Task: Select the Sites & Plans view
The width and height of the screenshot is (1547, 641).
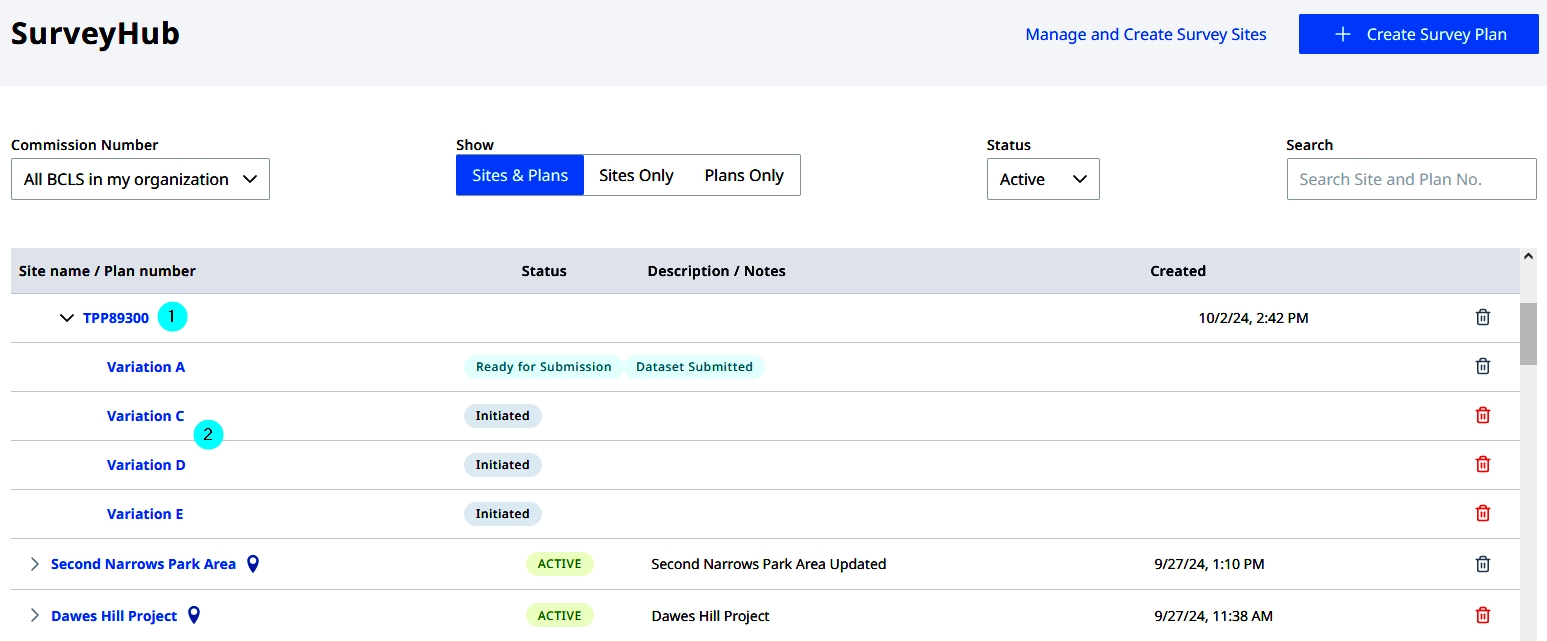Action: tap(520, 175)
